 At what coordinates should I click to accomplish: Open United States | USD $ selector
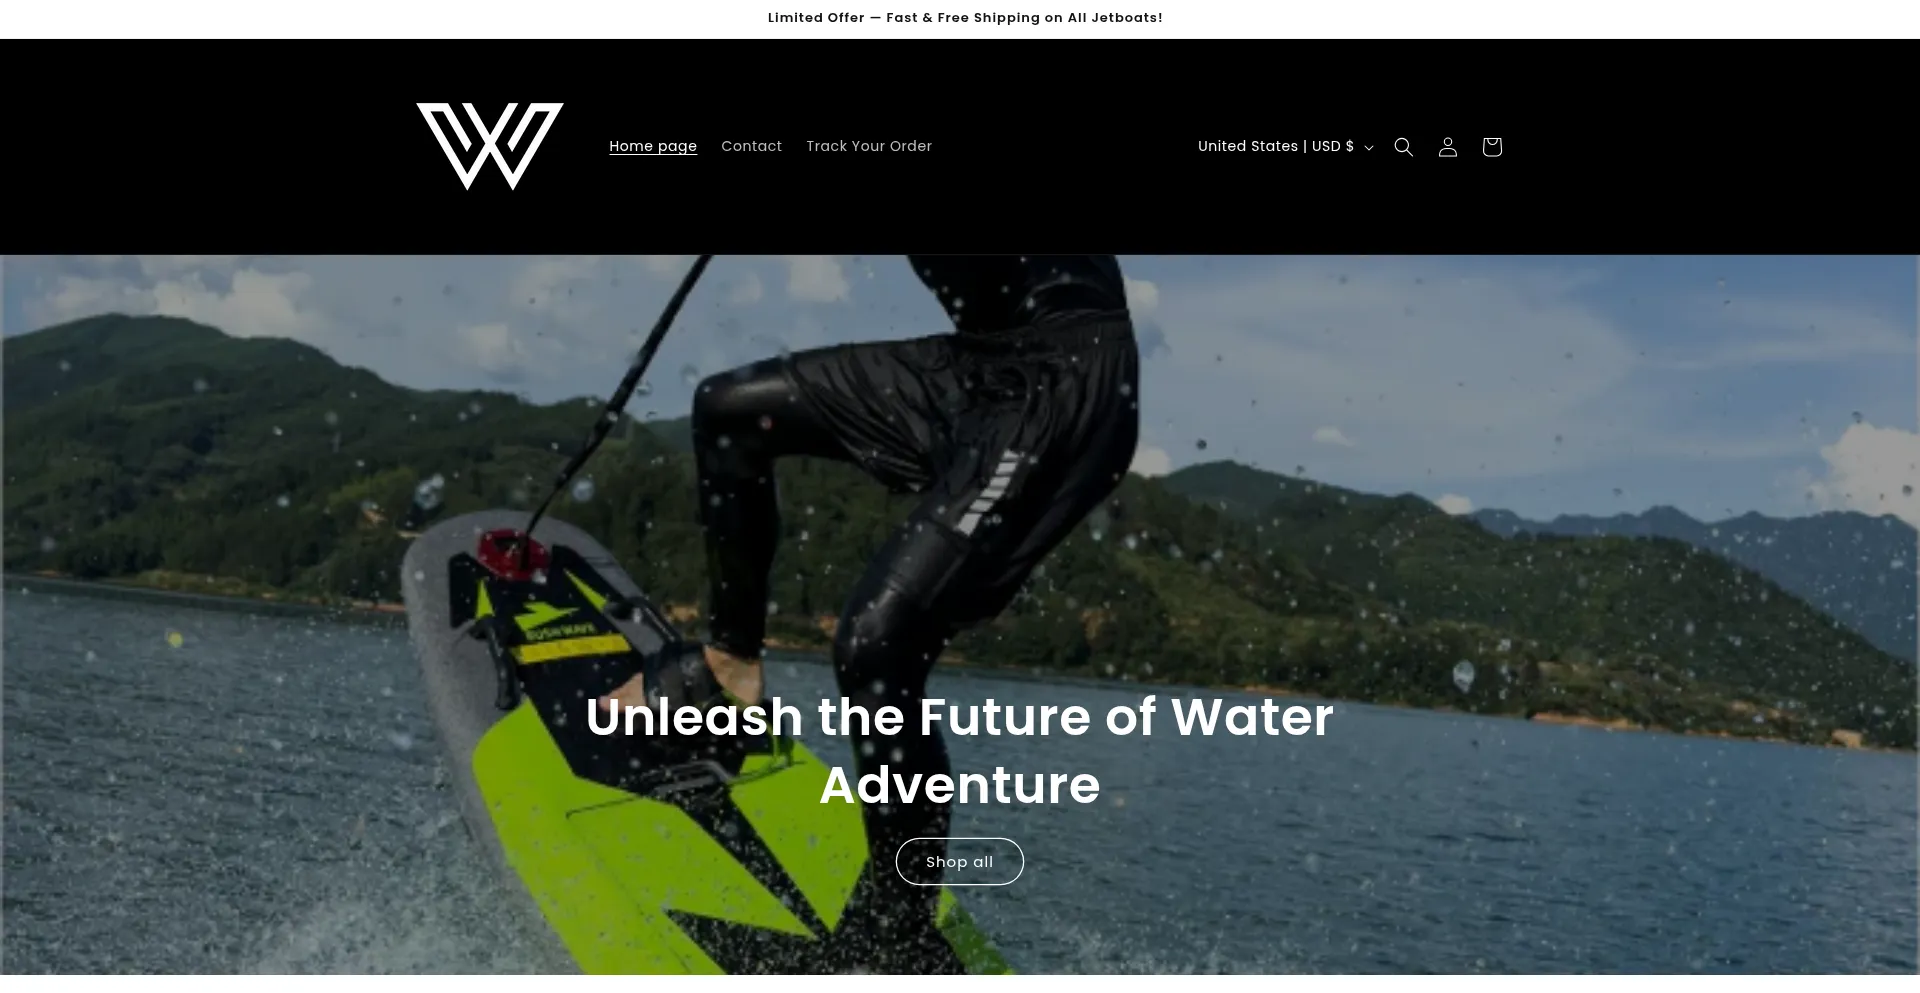click(x=1286, y=146)
